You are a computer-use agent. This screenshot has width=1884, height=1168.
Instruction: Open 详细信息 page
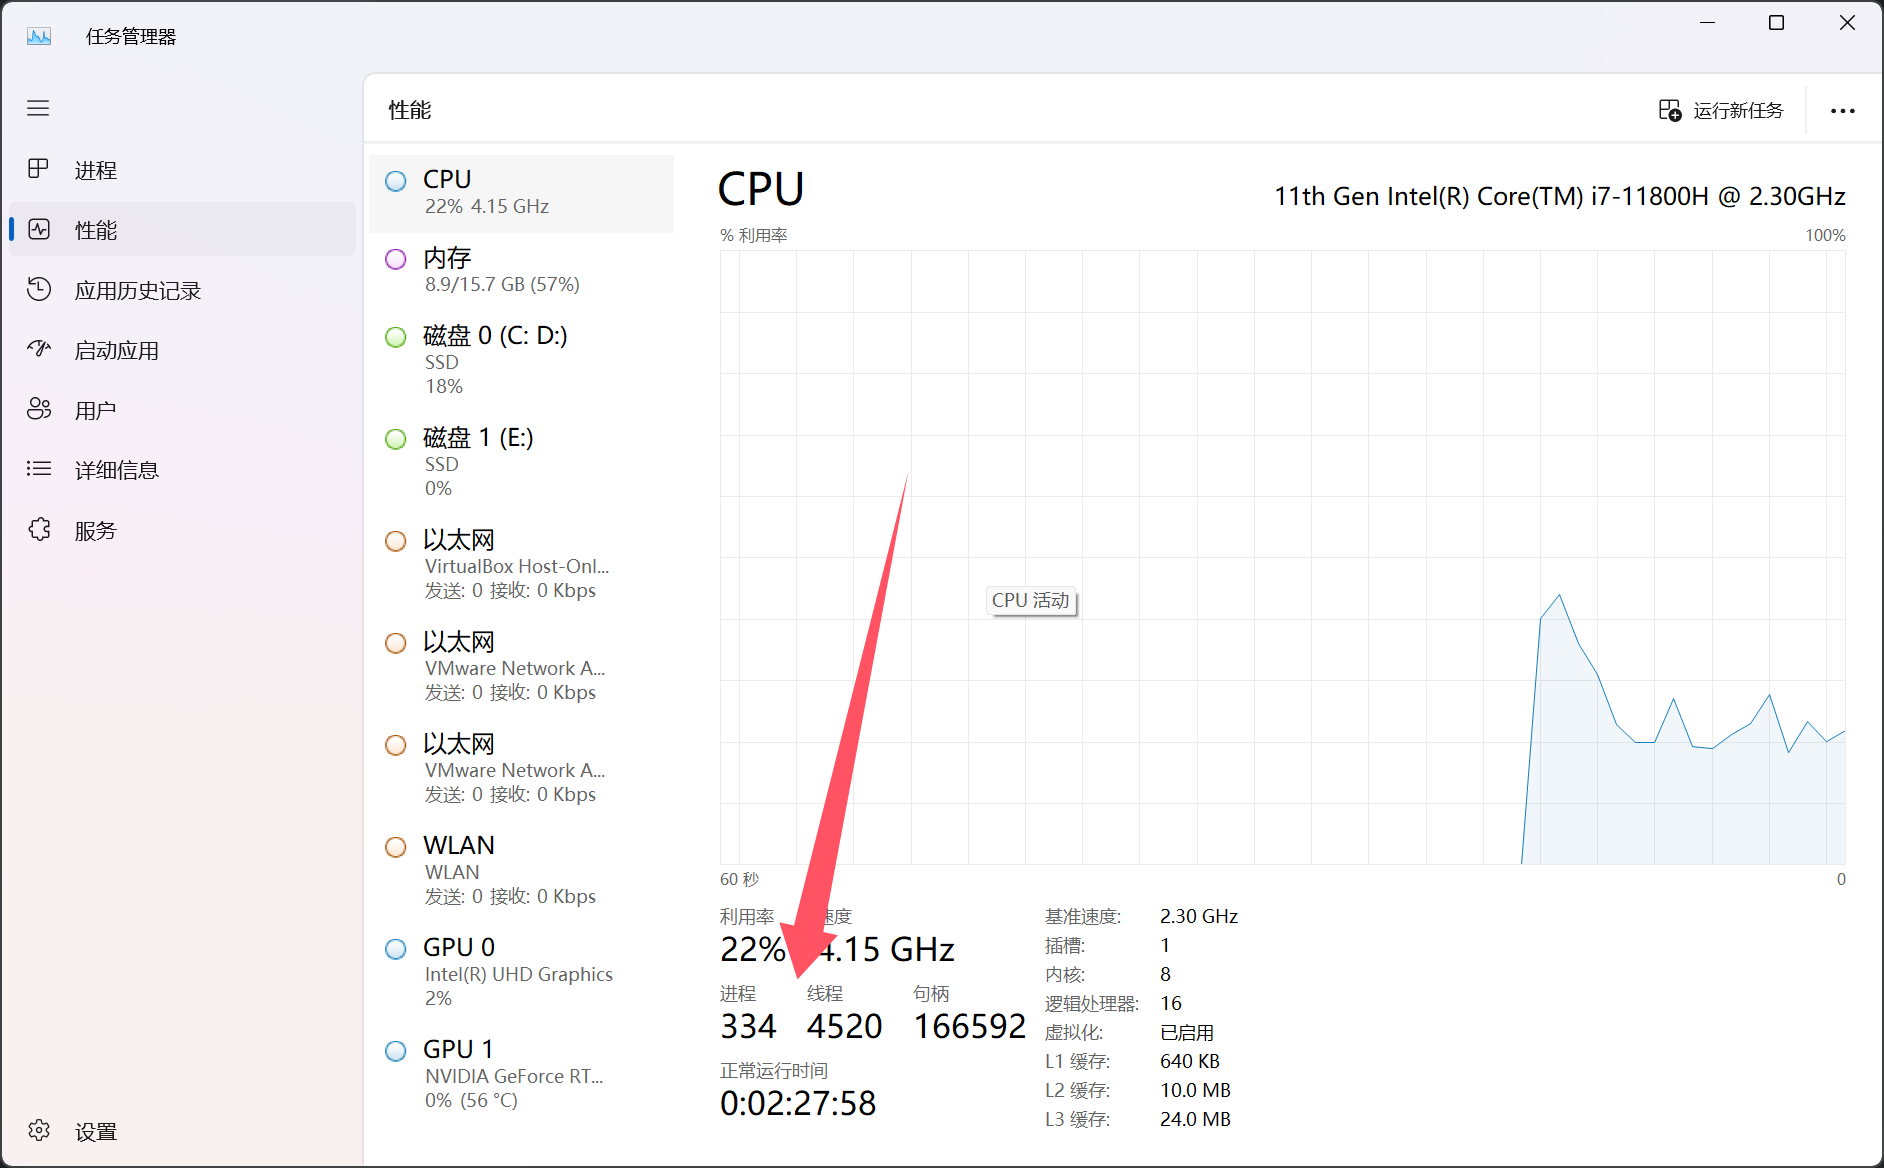click(x=180, y=470)
